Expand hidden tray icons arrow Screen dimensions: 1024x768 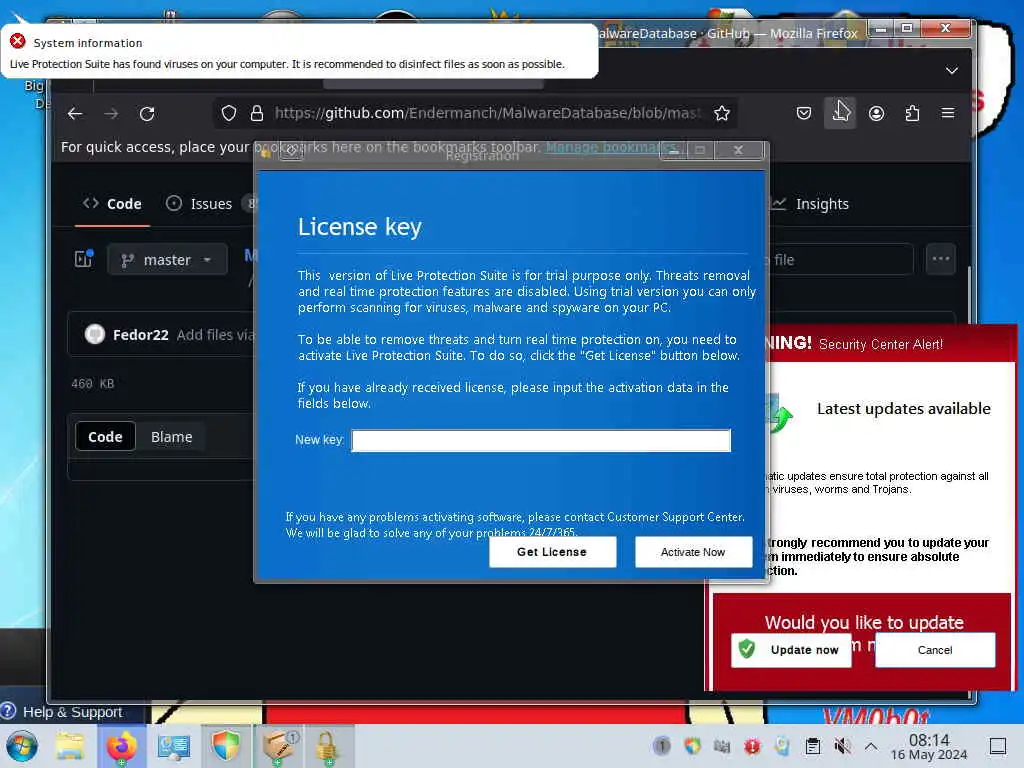pos(871,746)
